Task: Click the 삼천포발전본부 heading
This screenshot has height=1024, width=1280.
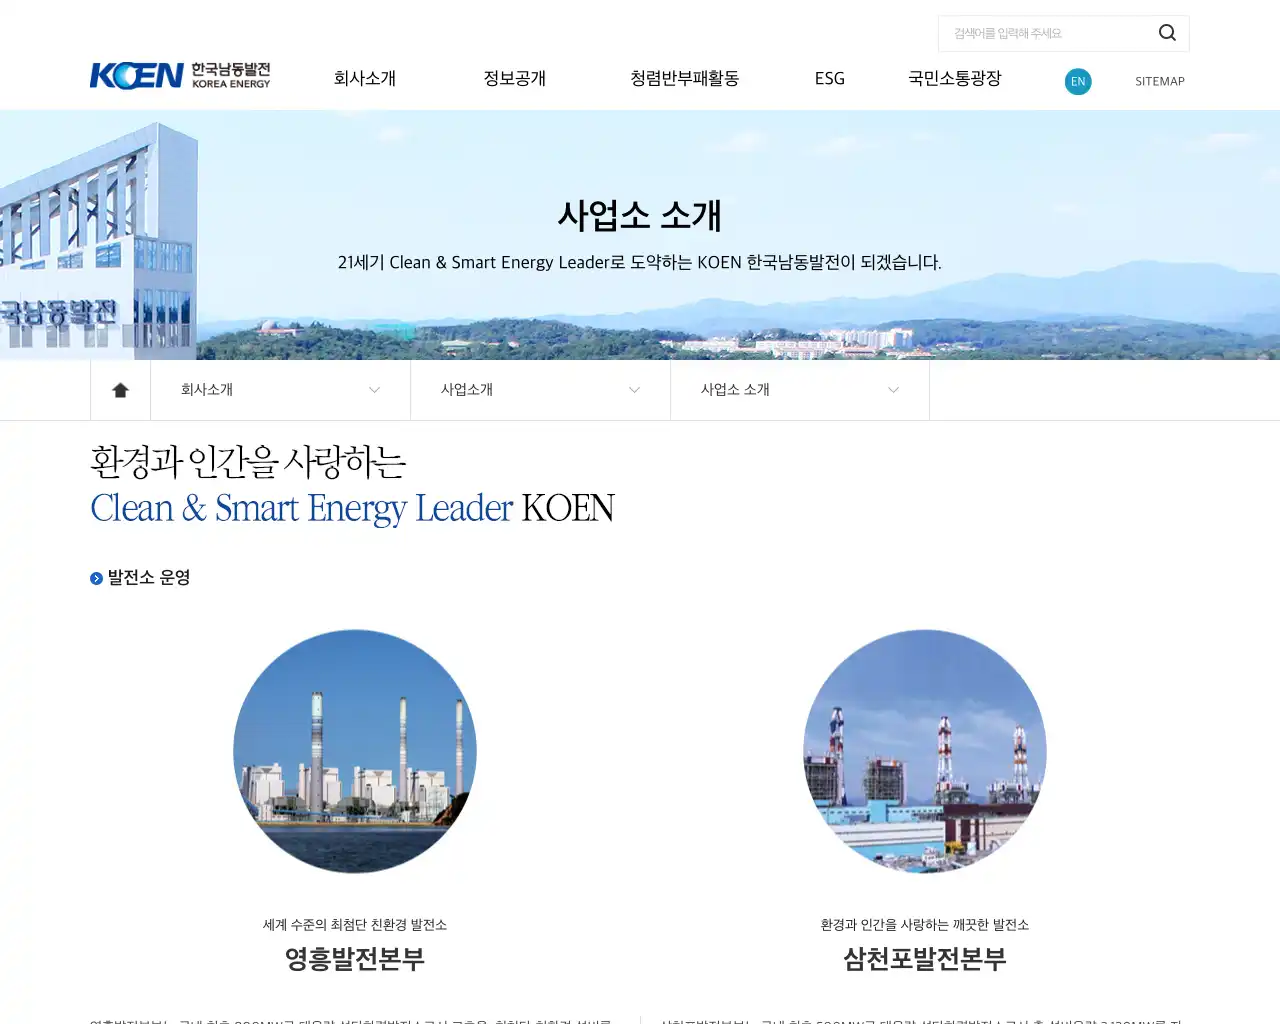Action: pyautogui.click(x=924, y=959)
